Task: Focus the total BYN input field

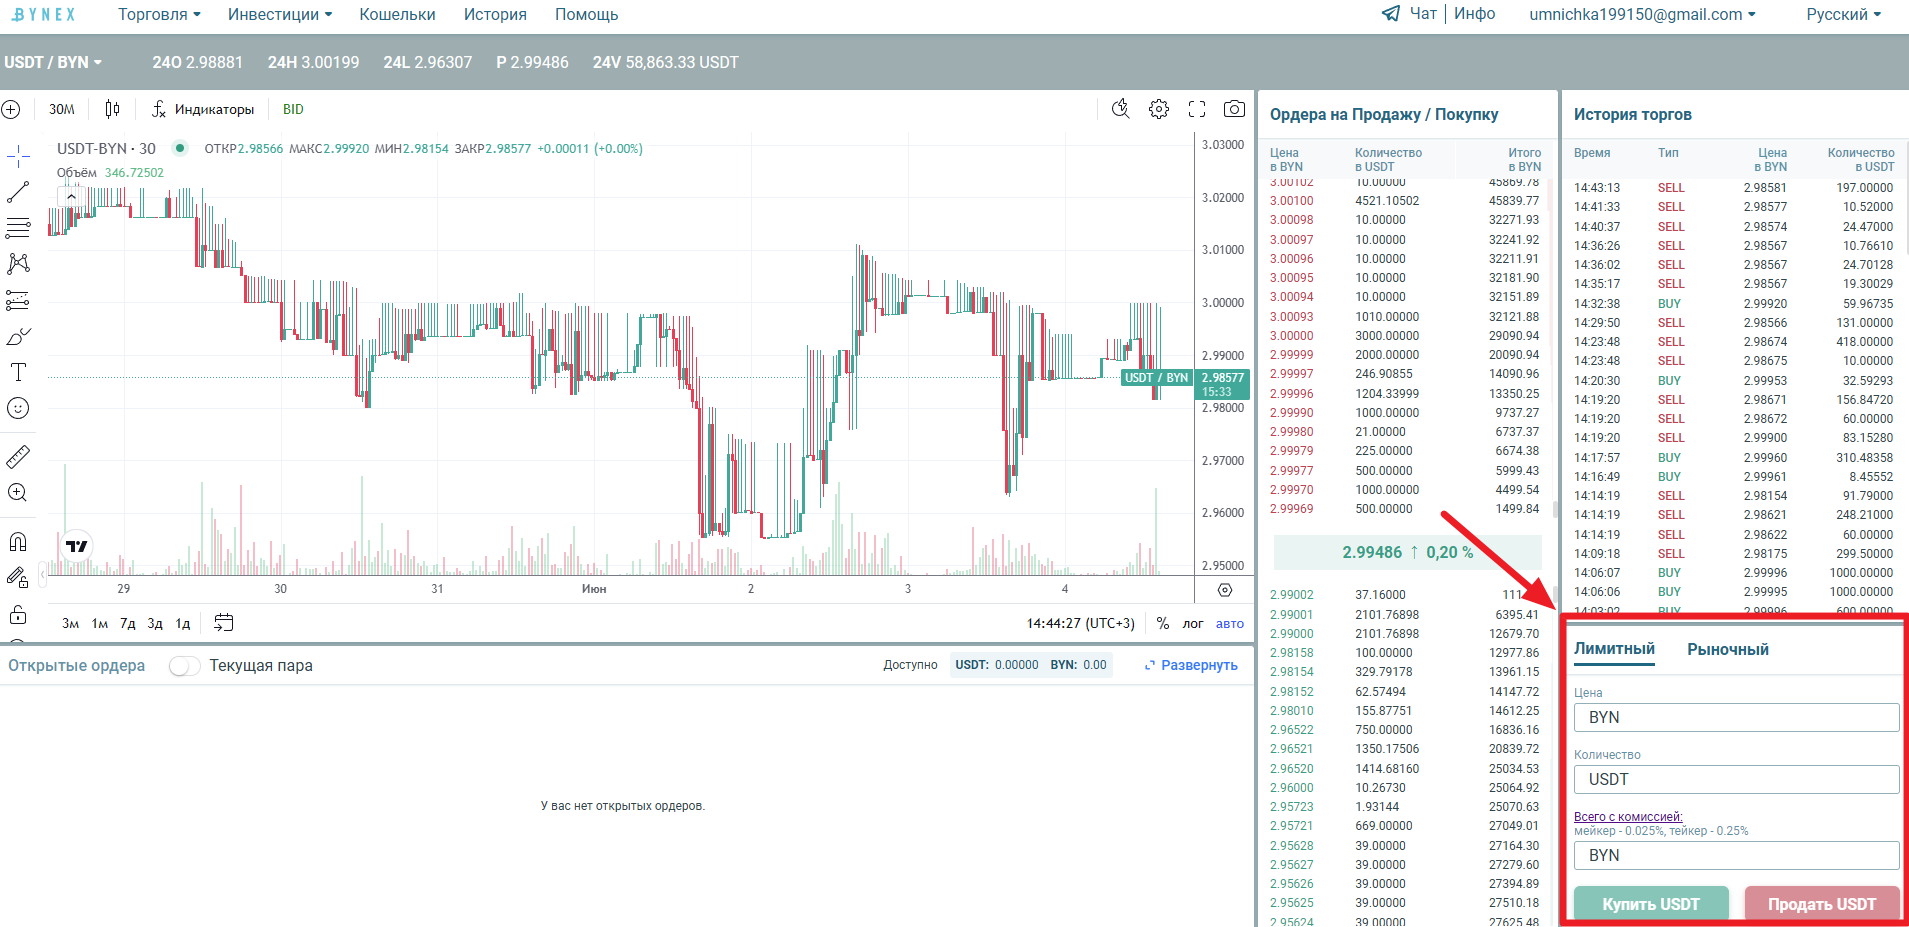Action: point(1736,855)
